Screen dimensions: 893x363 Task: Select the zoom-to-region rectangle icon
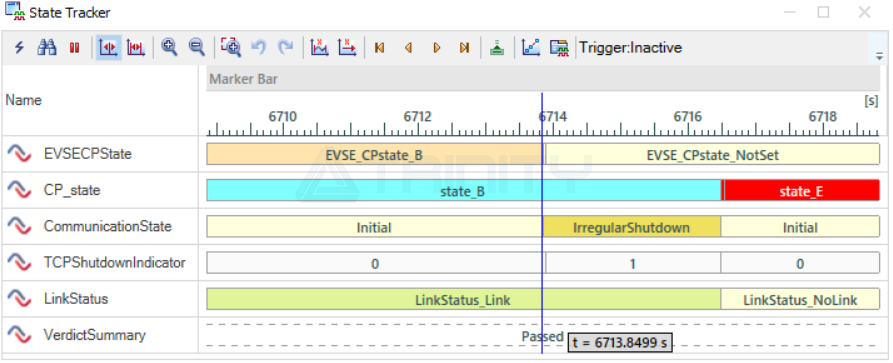(231, 48)
